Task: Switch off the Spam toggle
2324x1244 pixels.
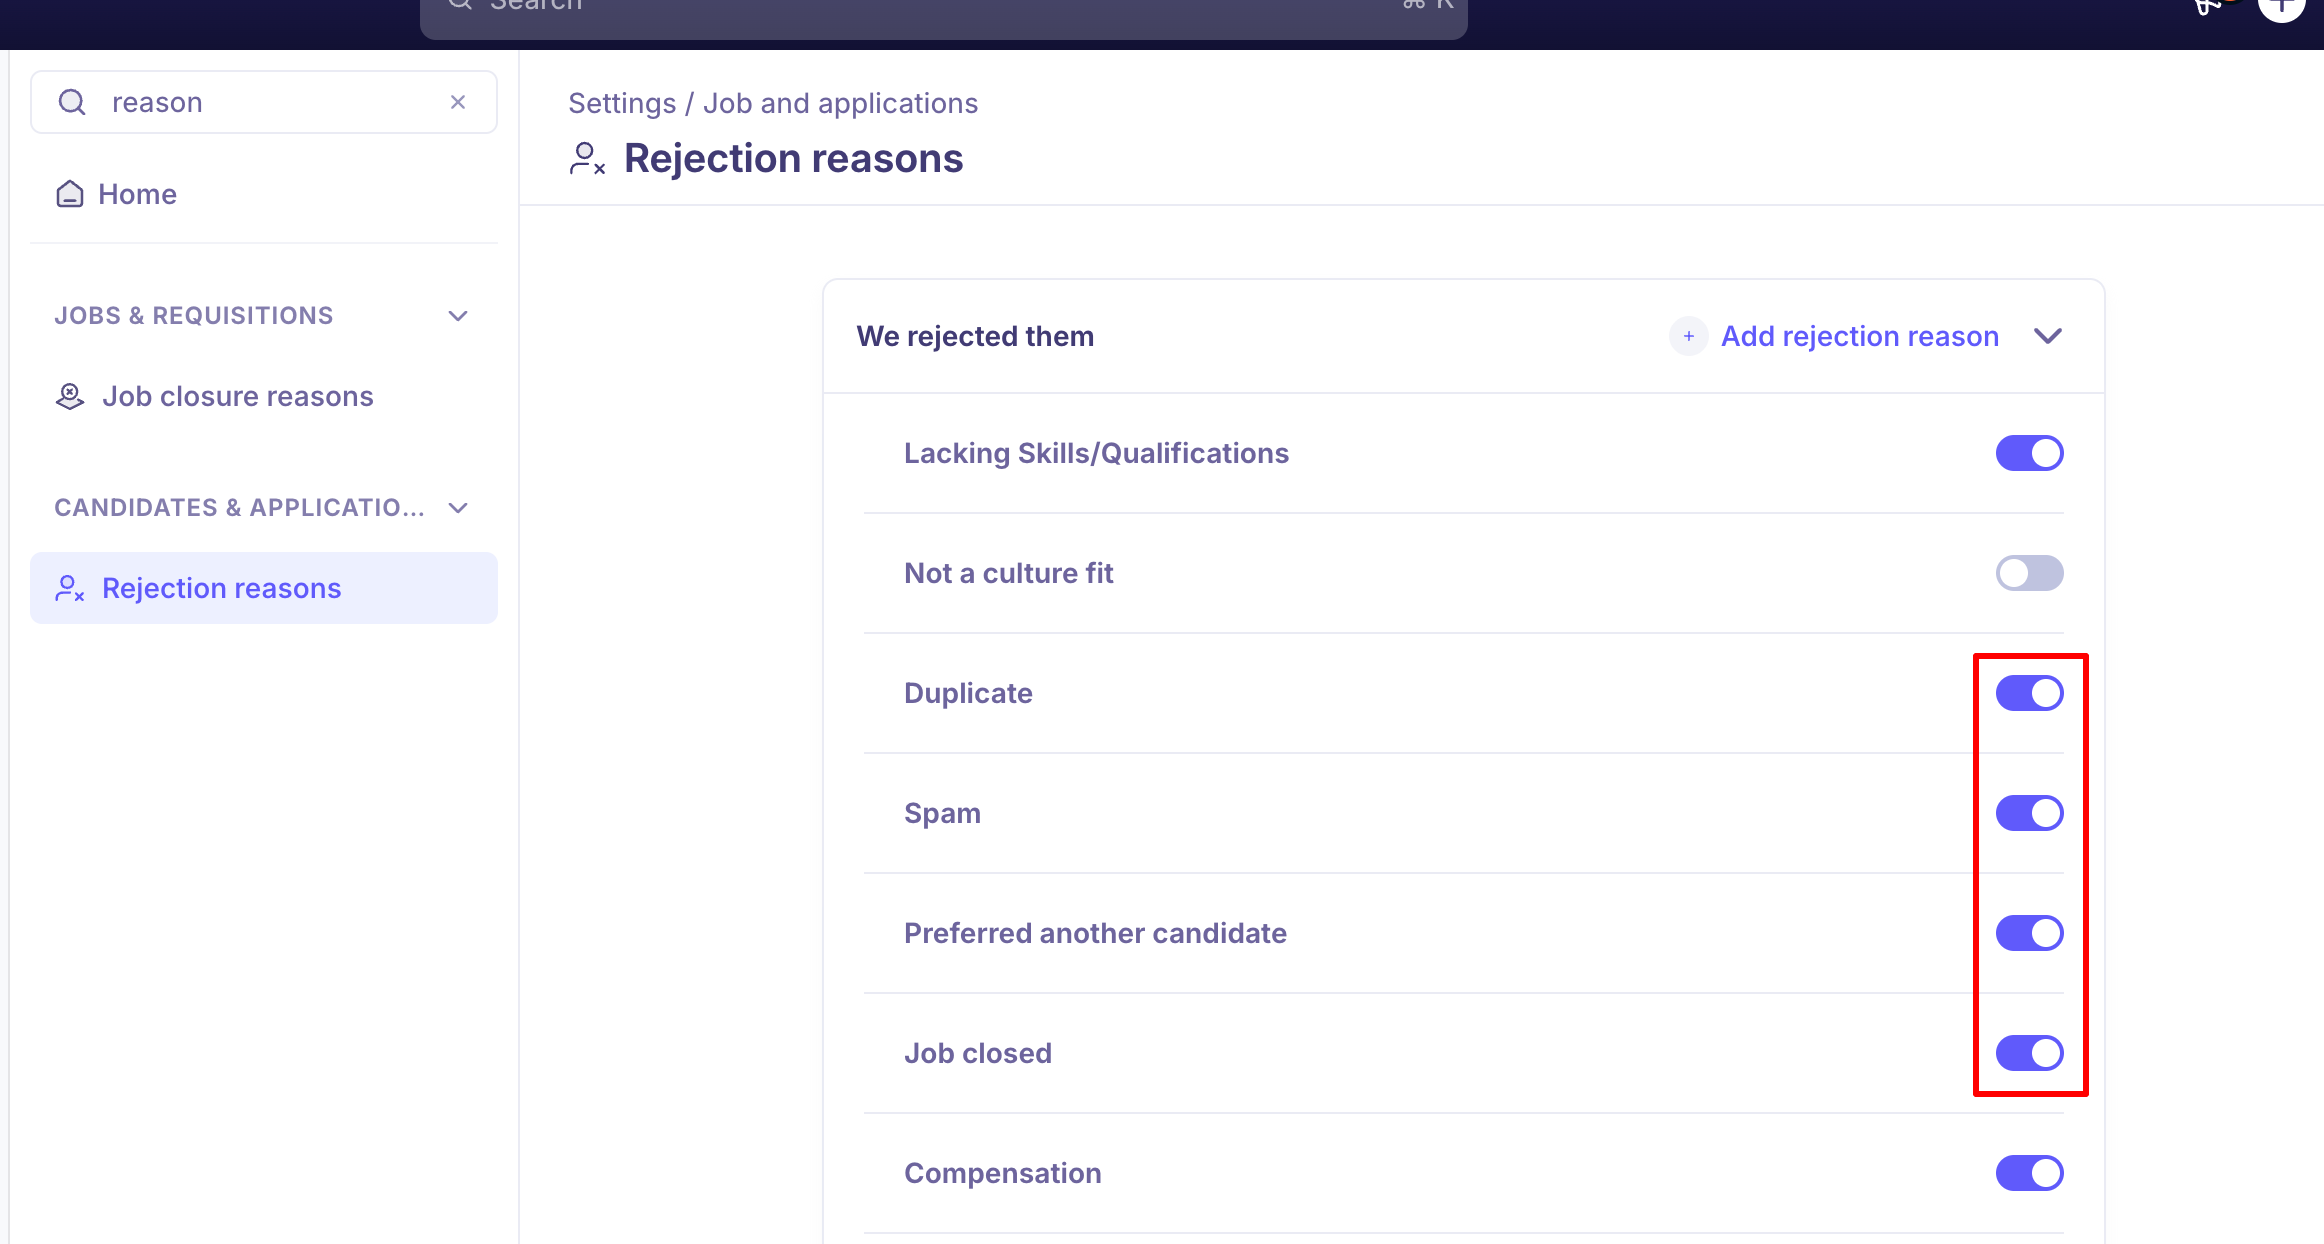Action: (x=2030, y=813)
